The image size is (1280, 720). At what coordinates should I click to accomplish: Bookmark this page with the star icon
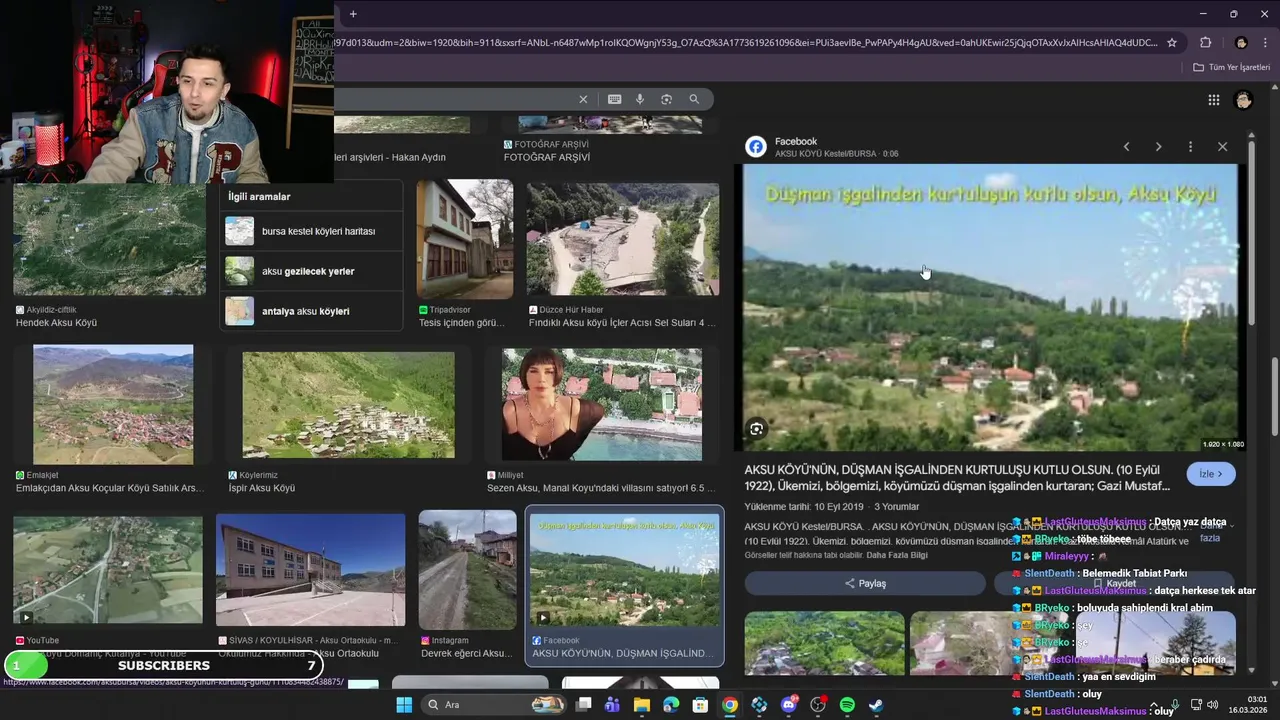(1172, 43)
